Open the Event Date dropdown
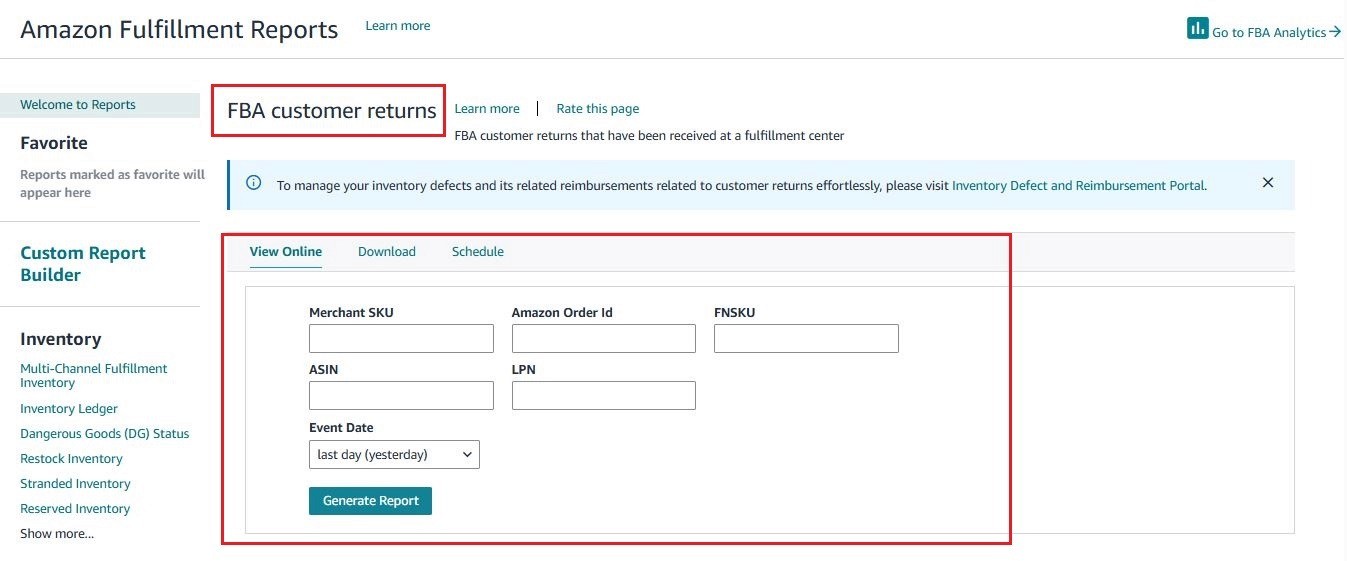 point(394,454)
